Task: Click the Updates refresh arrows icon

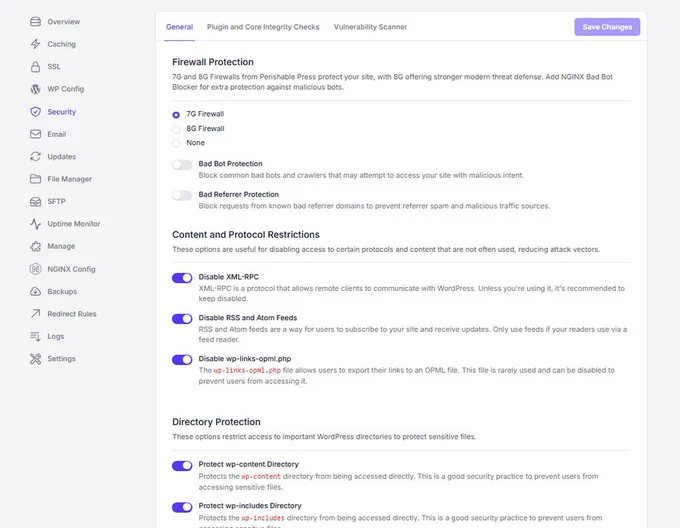Action: pos(36,156)
